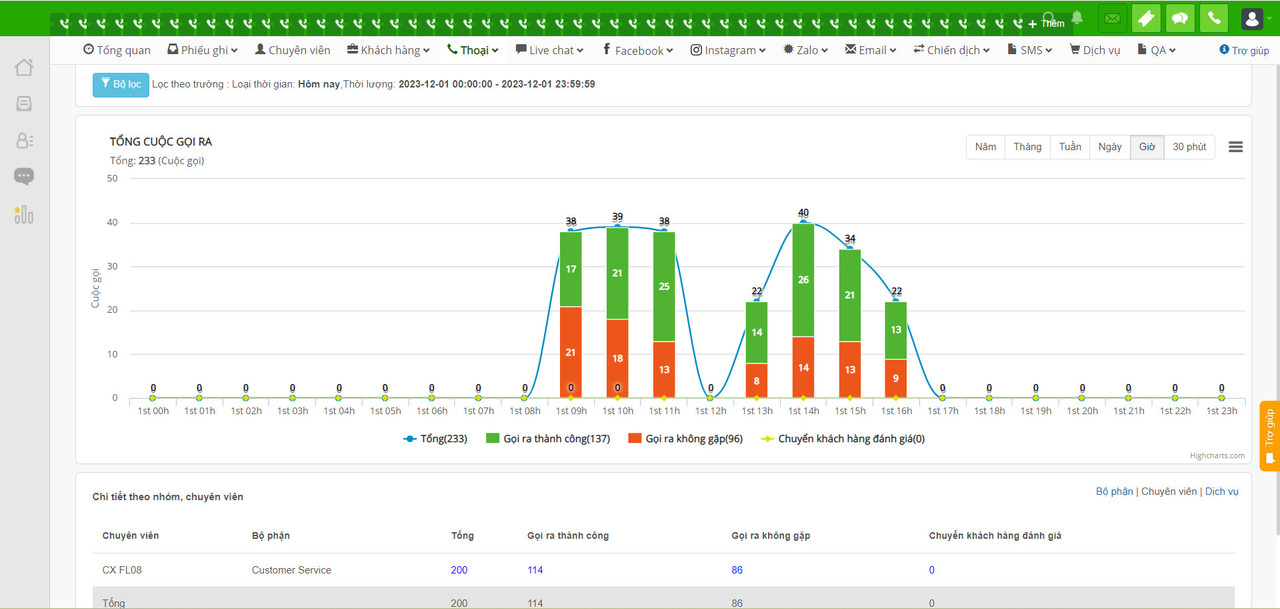This screenshot has height=609, width=1280.
Task: Expand the SMS dropdown menu
Action: [1030, 50]
